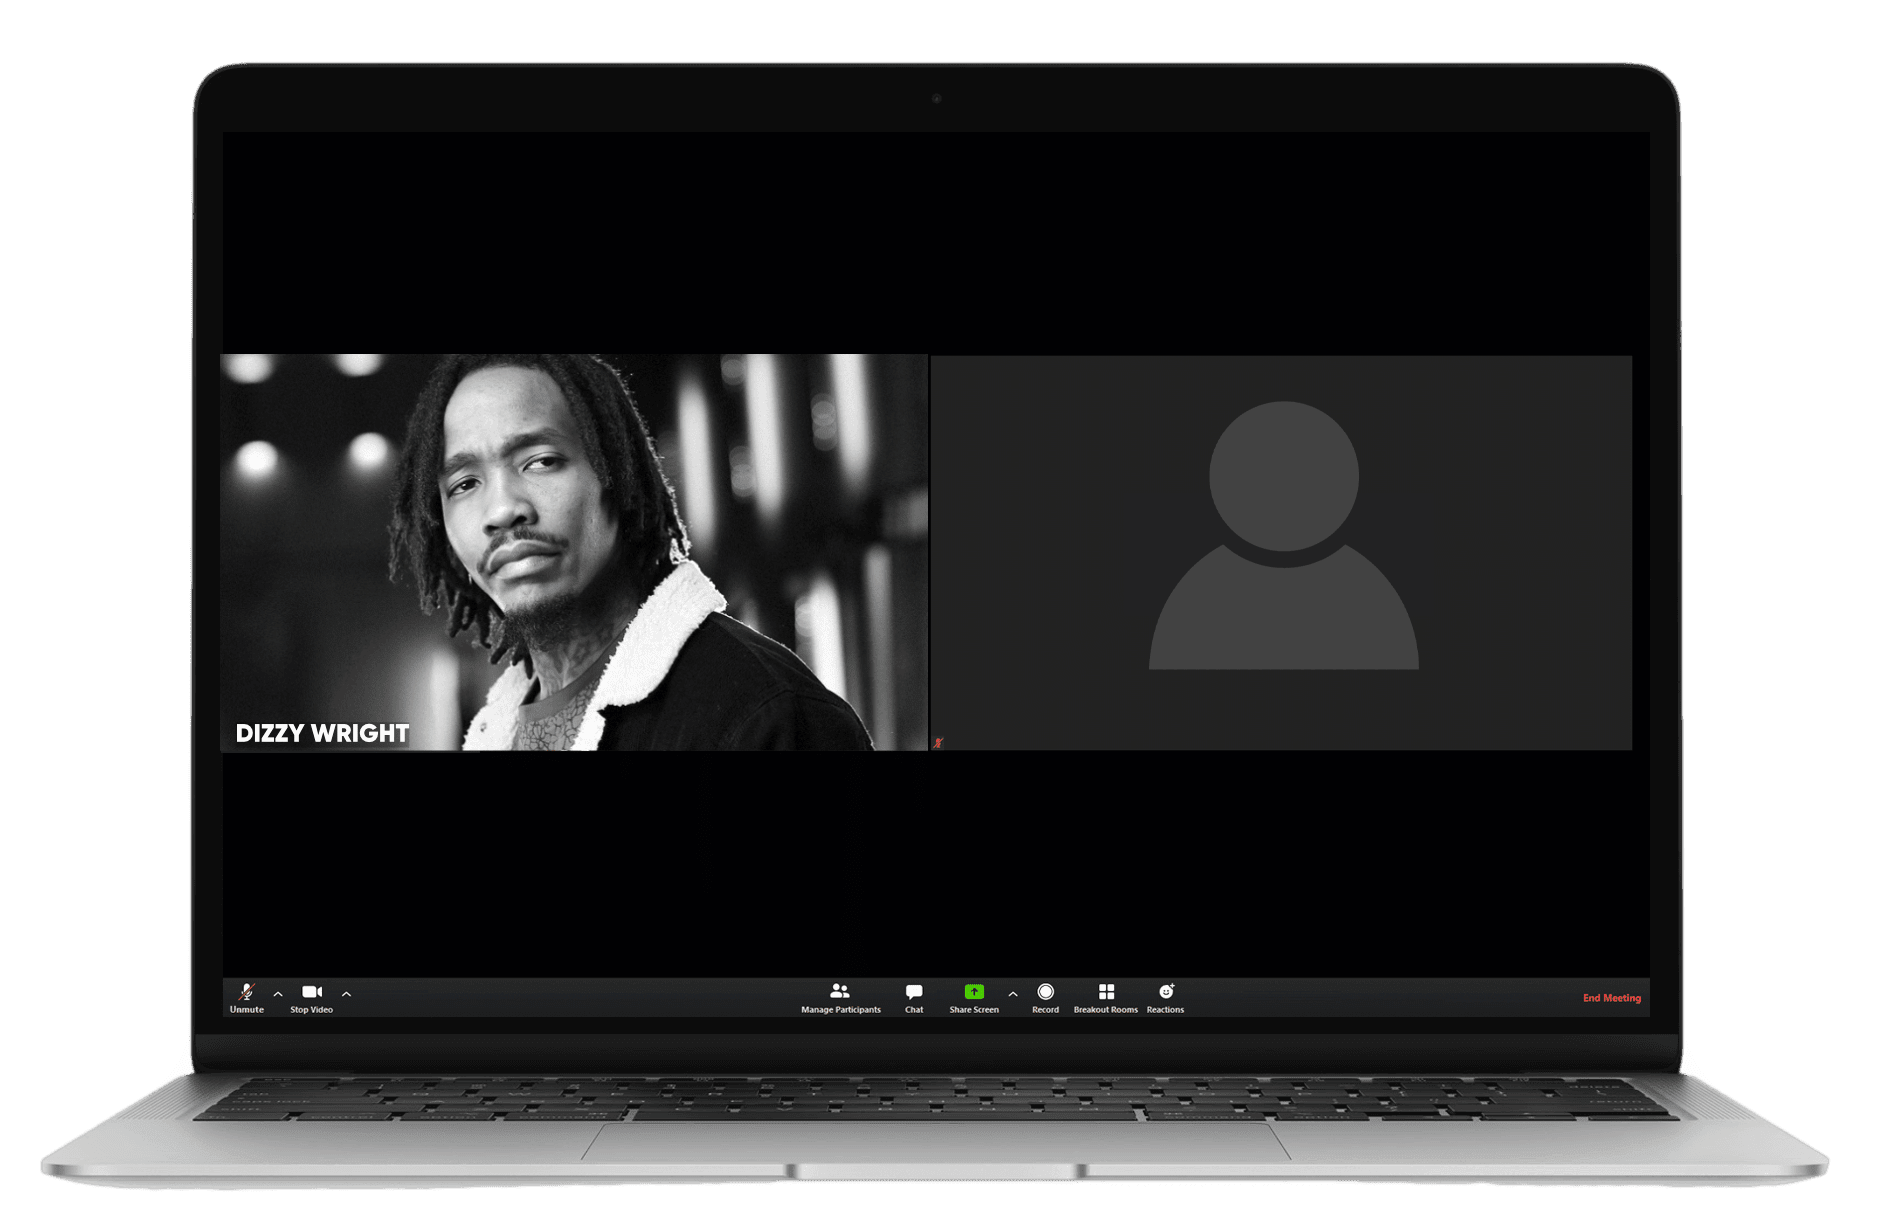
Task: Open the Reactions smiley icon
Action: coord(1166,991)
